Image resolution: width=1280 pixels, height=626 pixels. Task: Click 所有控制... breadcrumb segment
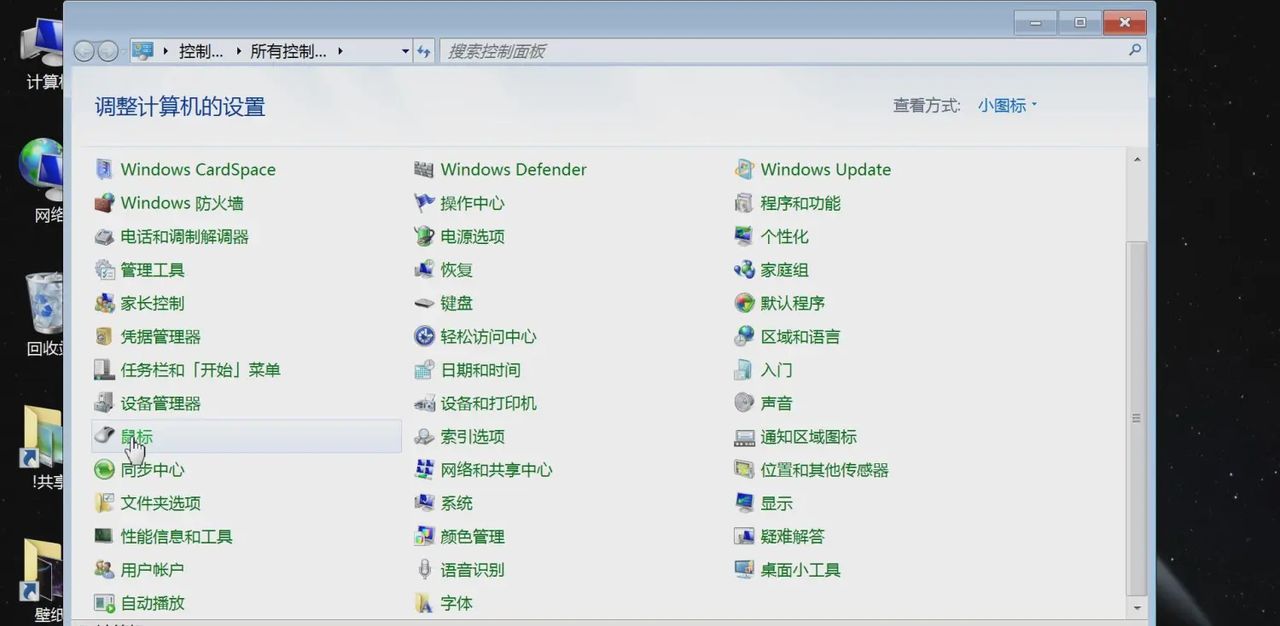click(x=288, y=51)
